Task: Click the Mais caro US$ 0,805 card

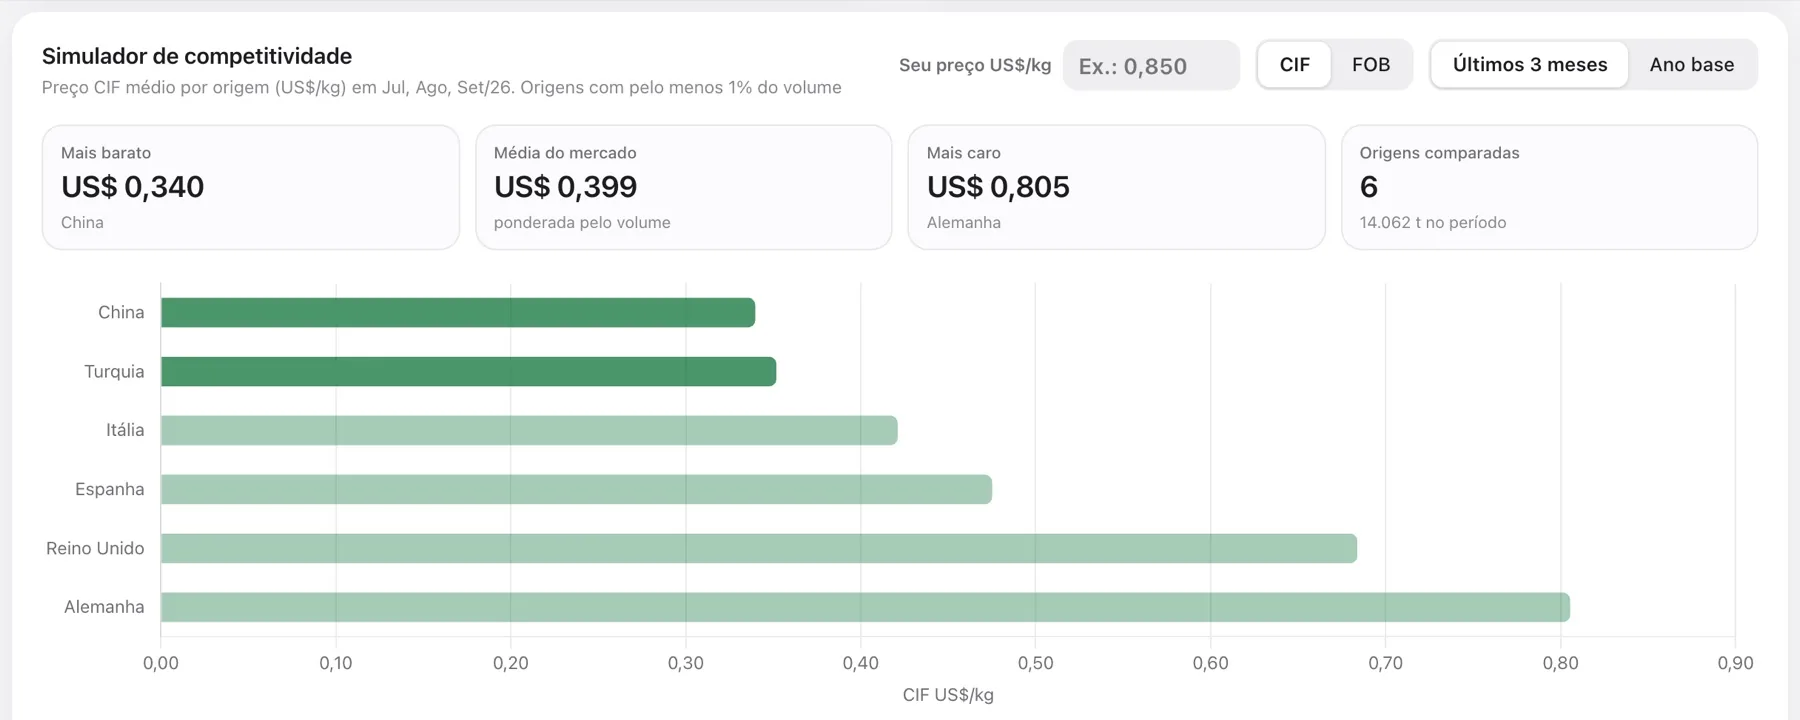Action: pos(1117,187)
